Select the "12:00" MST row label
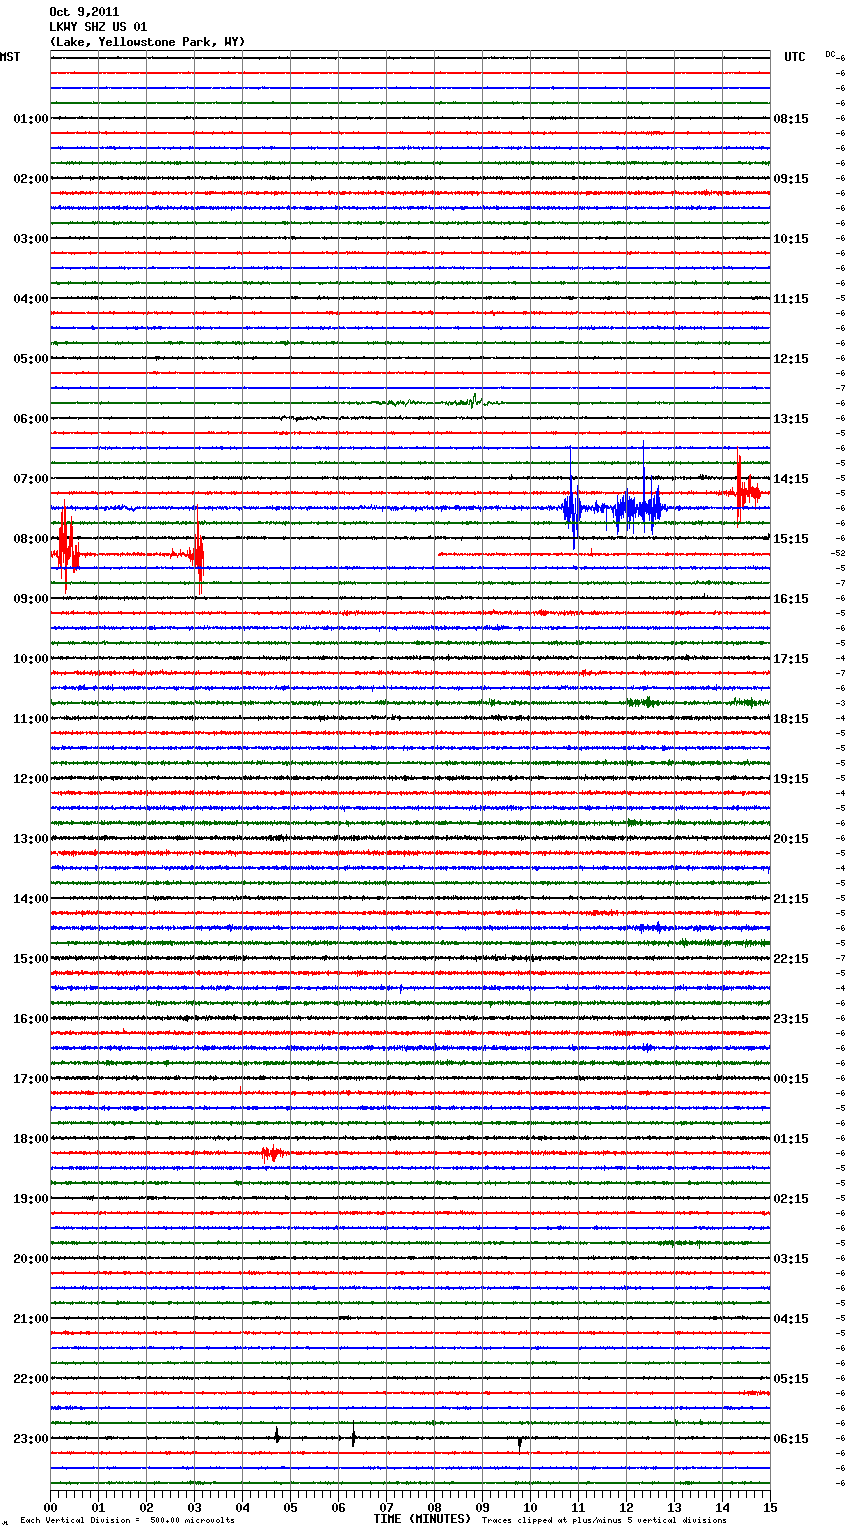850x1534 pixels. (x=31, y=779)
